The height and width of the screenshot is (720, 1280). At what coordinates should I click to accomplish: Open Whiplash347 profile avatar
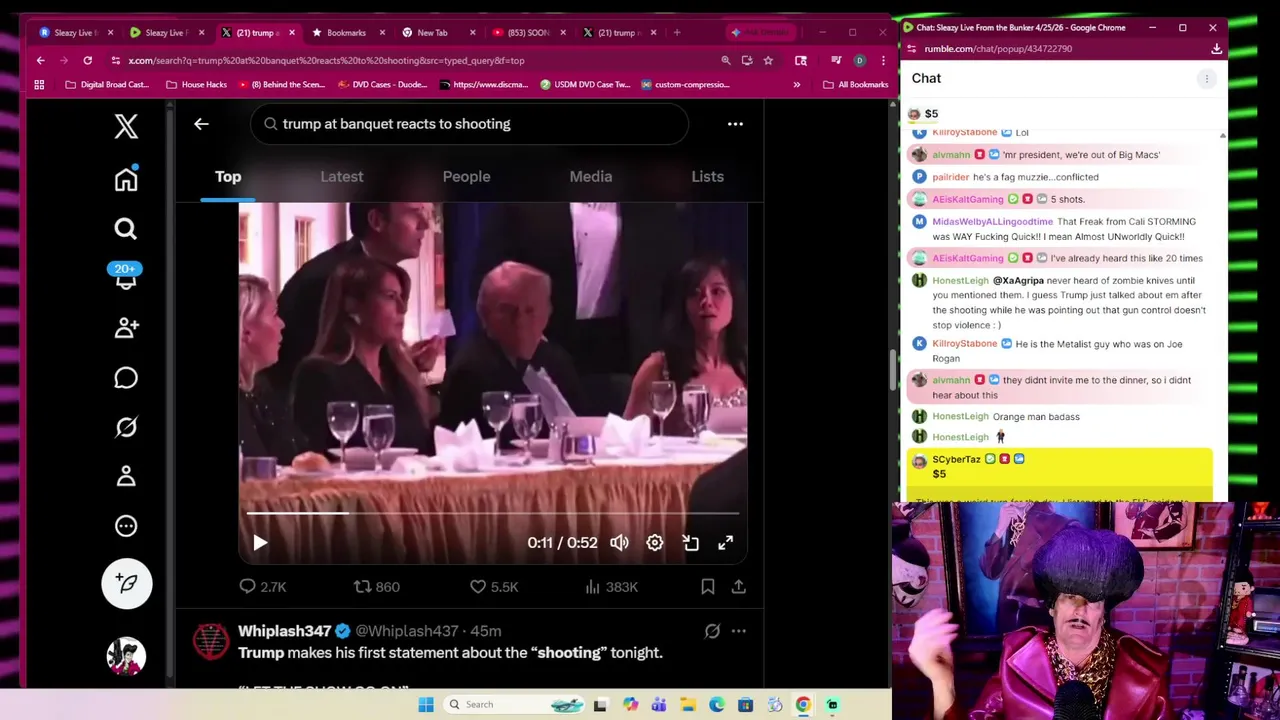click(x=211, y=642)
